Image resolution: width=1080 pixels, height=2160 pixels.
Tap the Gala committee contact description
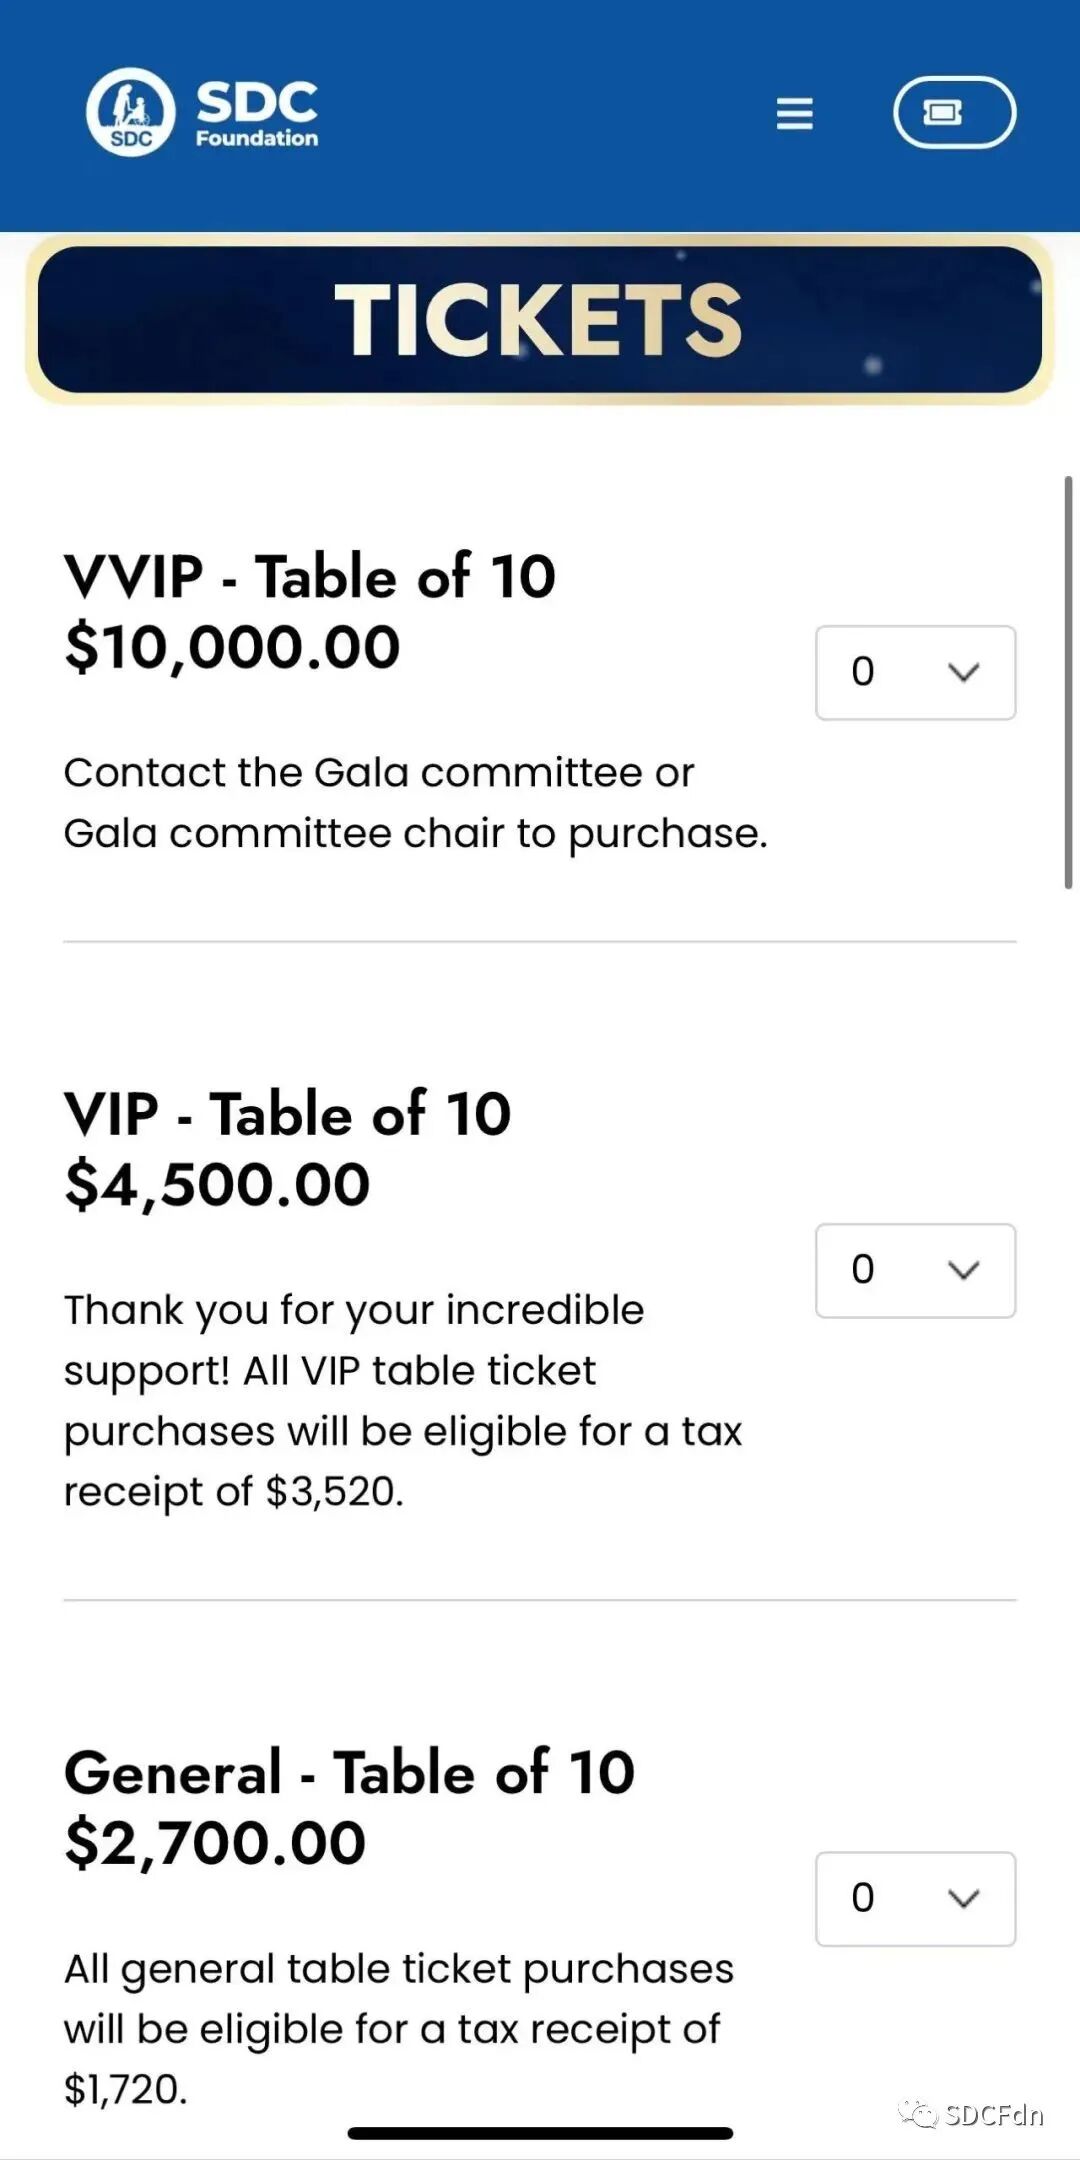[x=415, y=802]
